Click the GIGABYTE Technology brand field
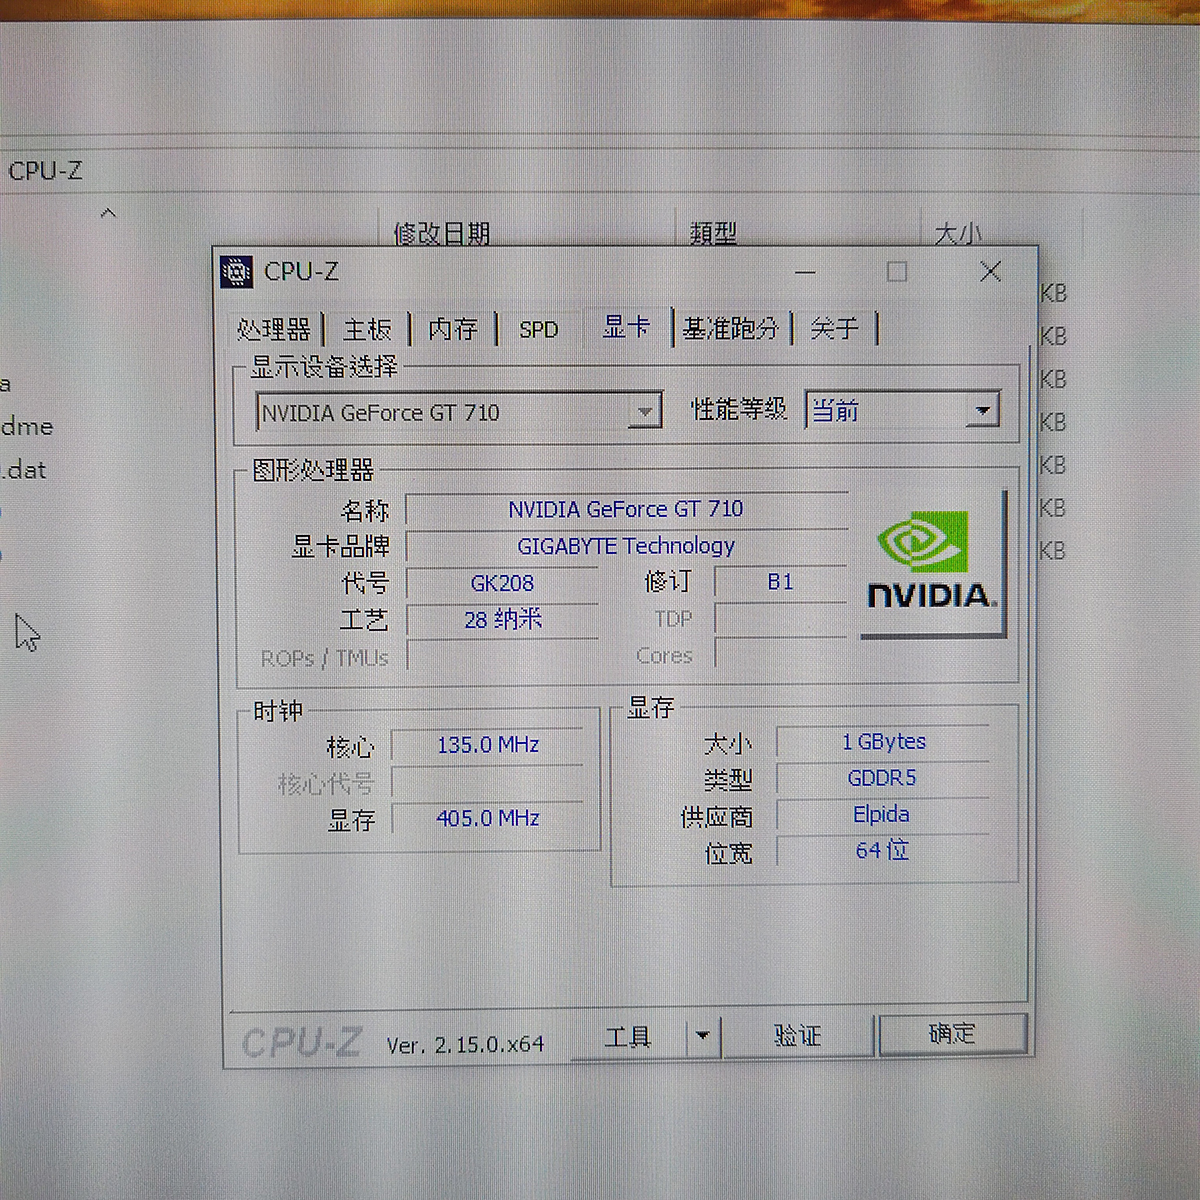Screen dimensions: 1200x1200 [626, 546]
